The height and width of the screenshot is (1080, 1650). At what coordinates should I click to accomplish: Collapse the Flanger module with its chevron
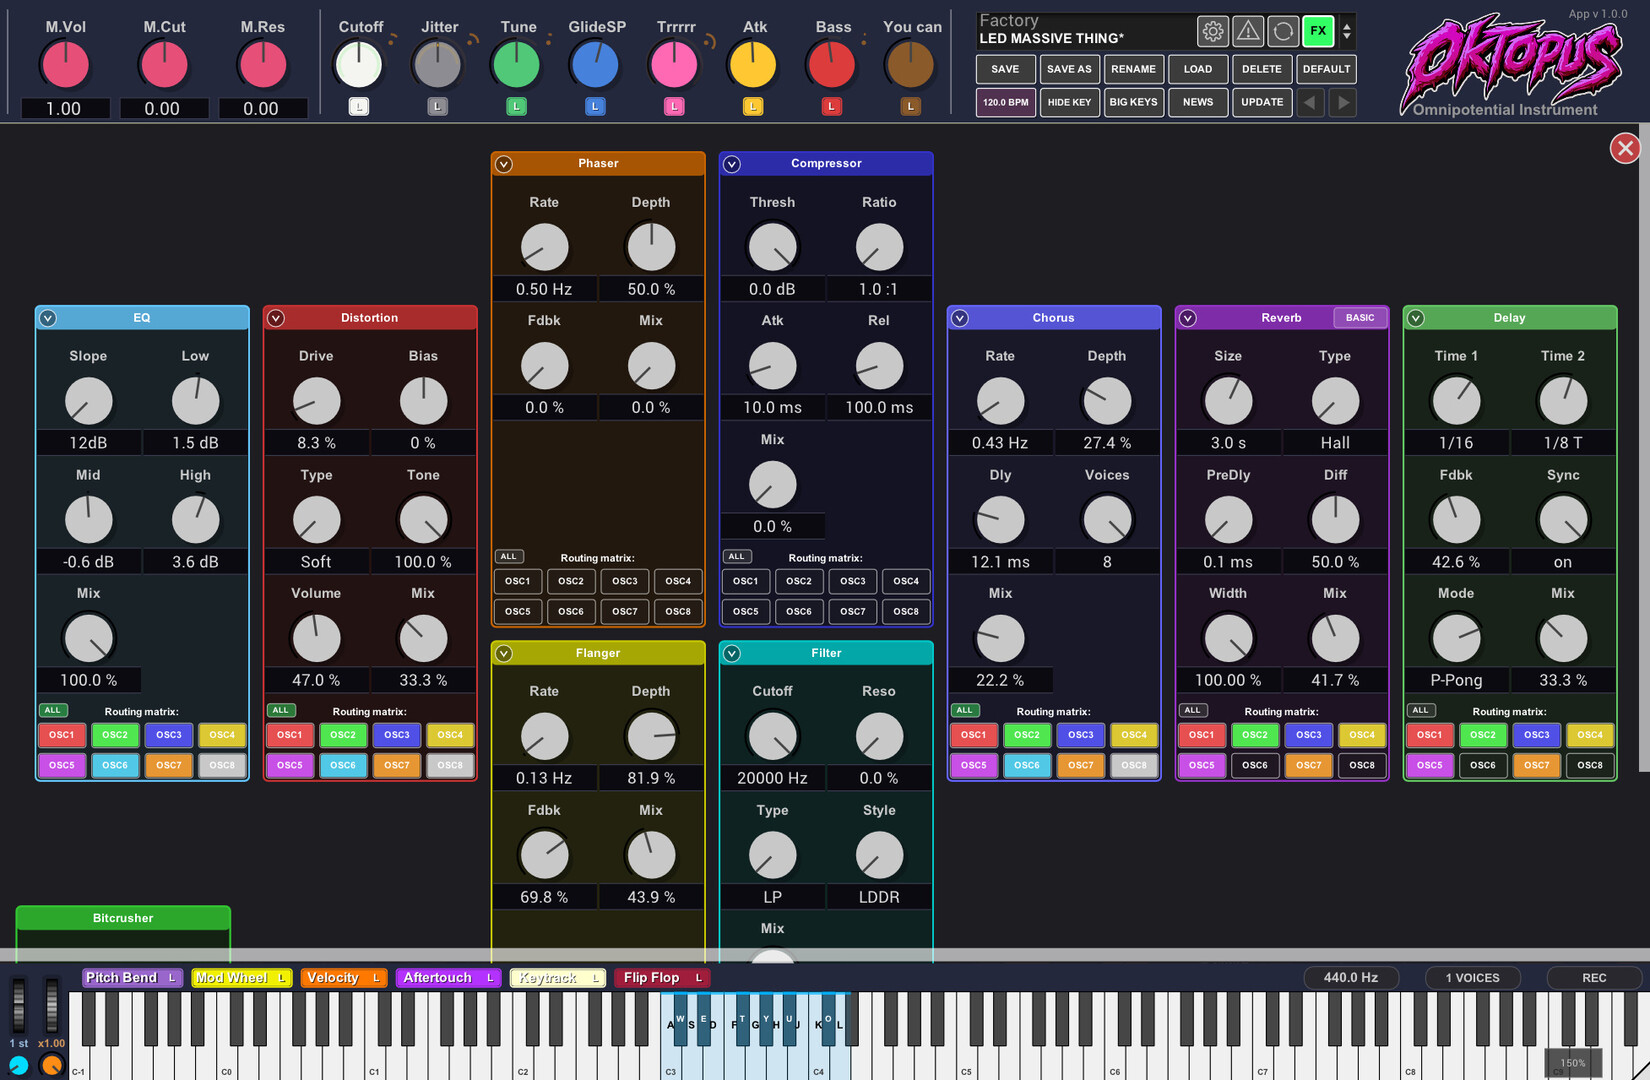click(x=504, y=653)
